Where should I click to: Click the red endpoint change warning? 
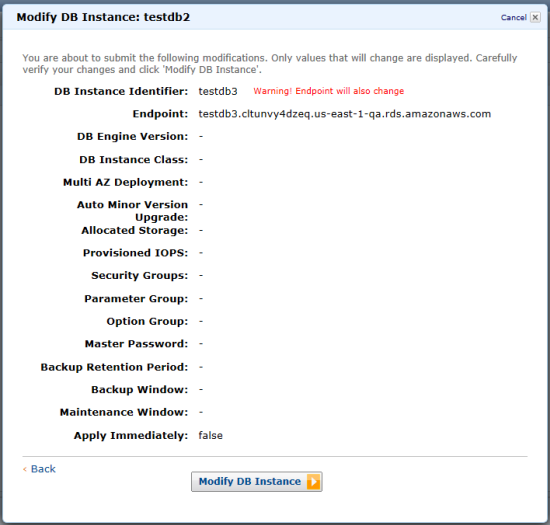click(x=329, y=91)
